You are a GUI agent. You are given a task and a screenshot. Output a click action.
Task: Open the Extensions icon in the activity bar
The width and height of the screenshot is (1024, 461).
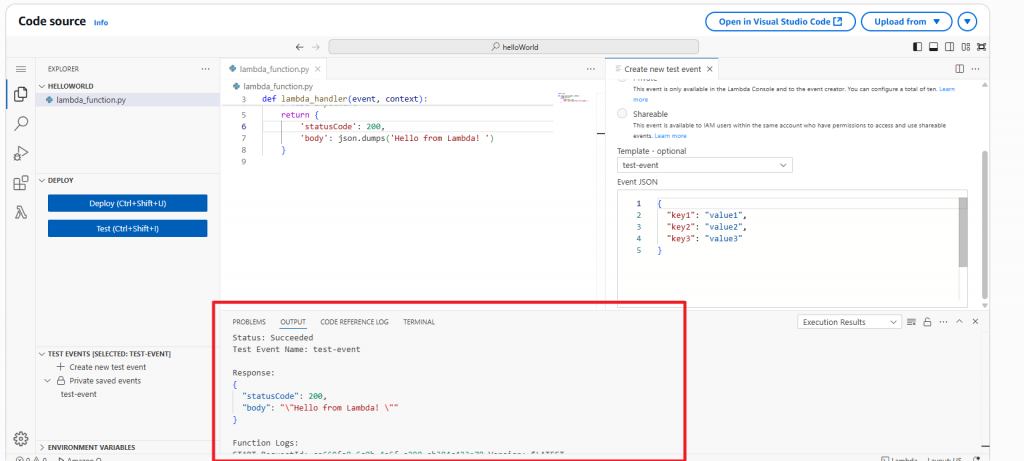pos(20,183)
